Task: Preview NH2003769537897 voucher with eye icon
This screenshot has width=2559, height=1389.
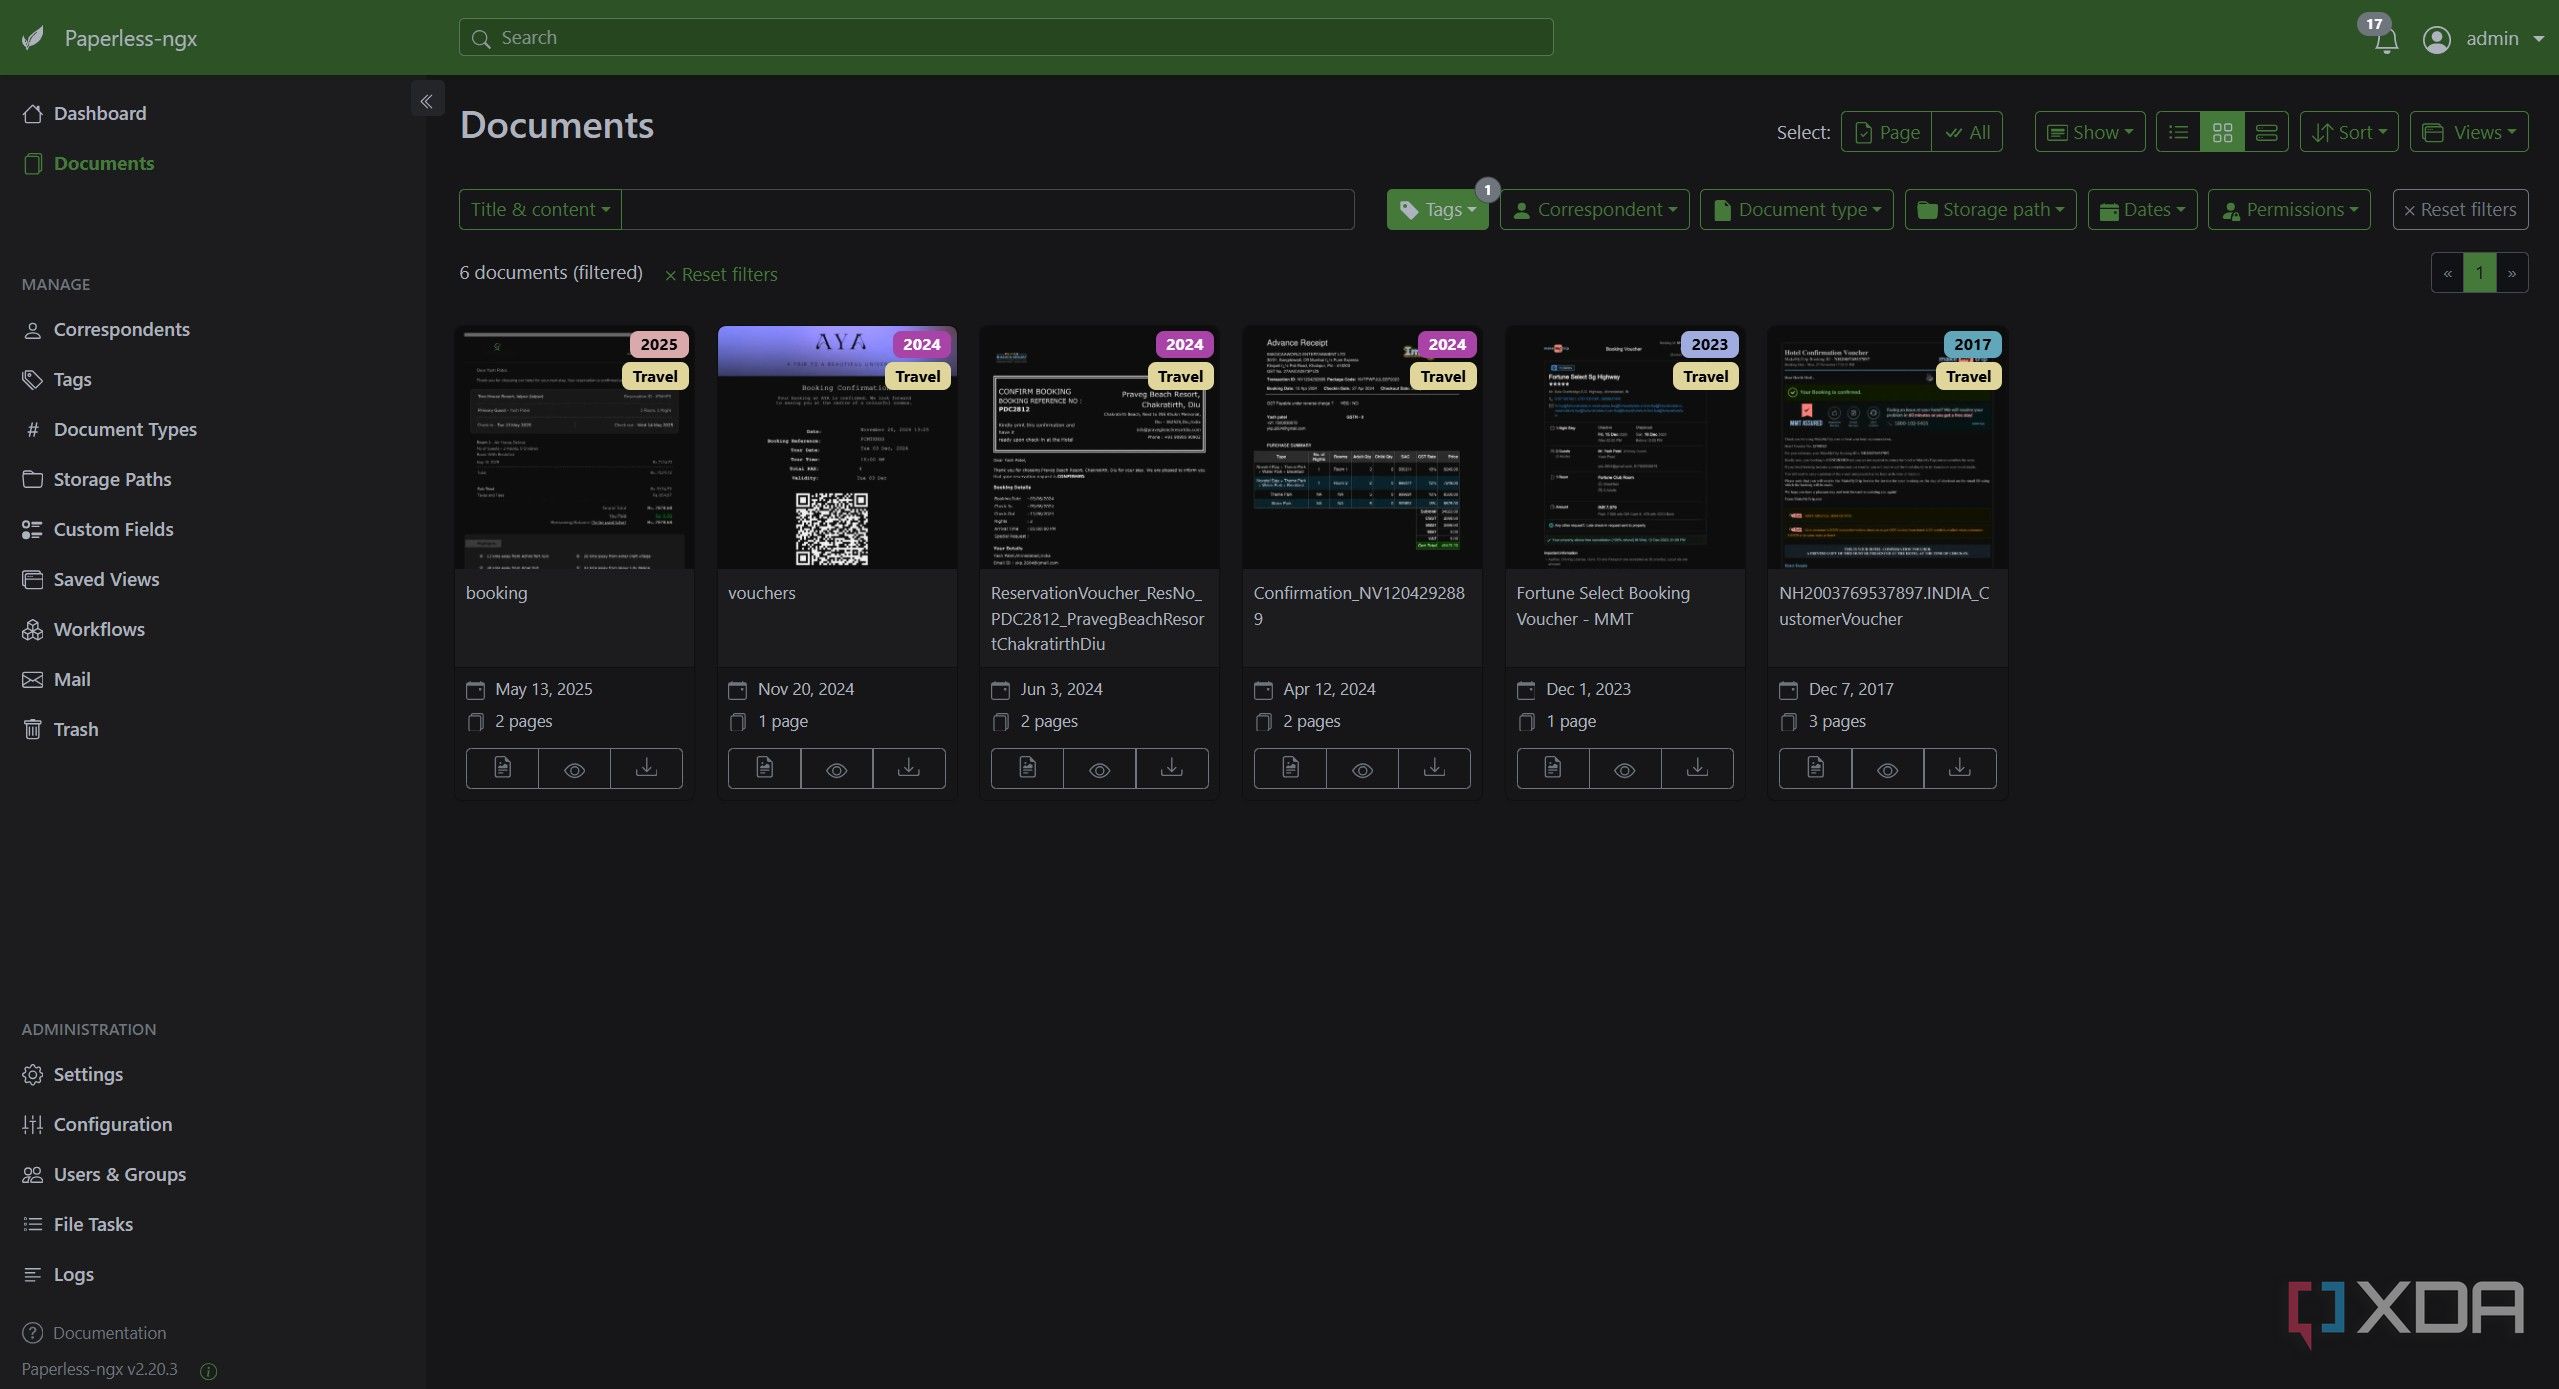Action: tap(1887, 768)
